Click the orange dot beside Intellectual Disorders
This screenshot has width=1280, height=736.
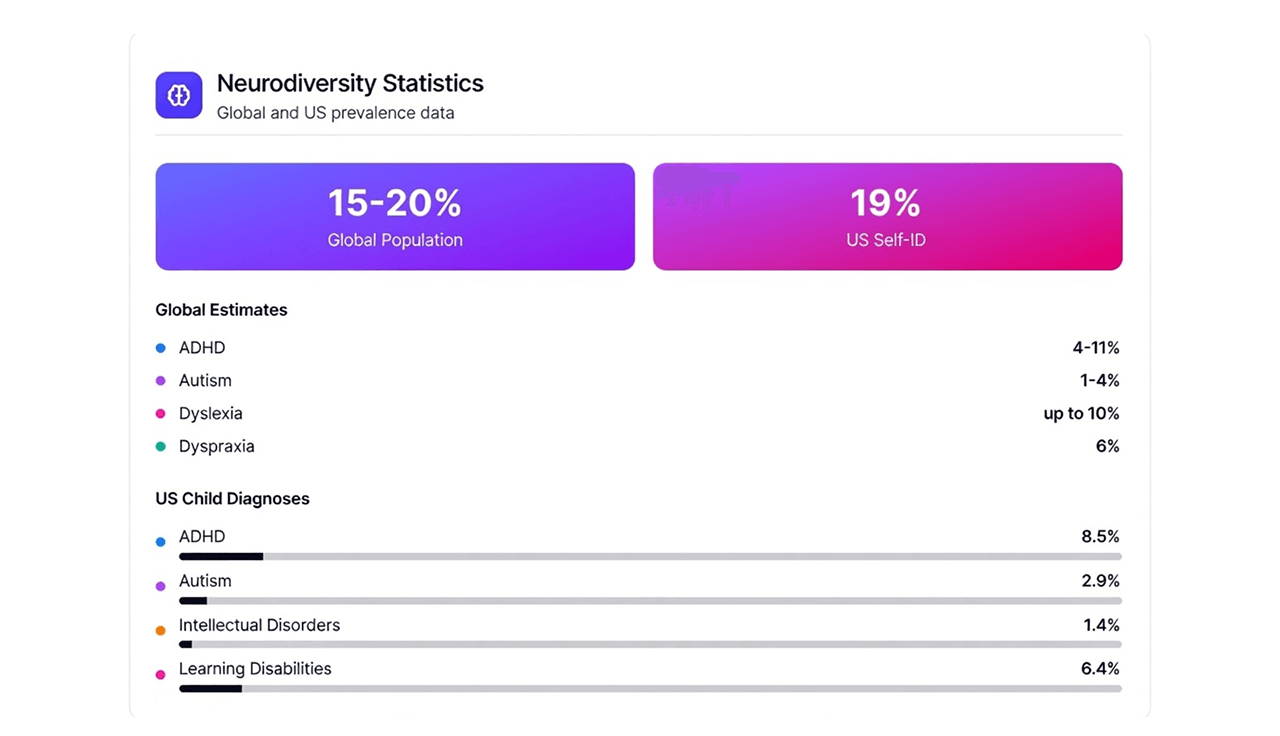coord(160,631)
